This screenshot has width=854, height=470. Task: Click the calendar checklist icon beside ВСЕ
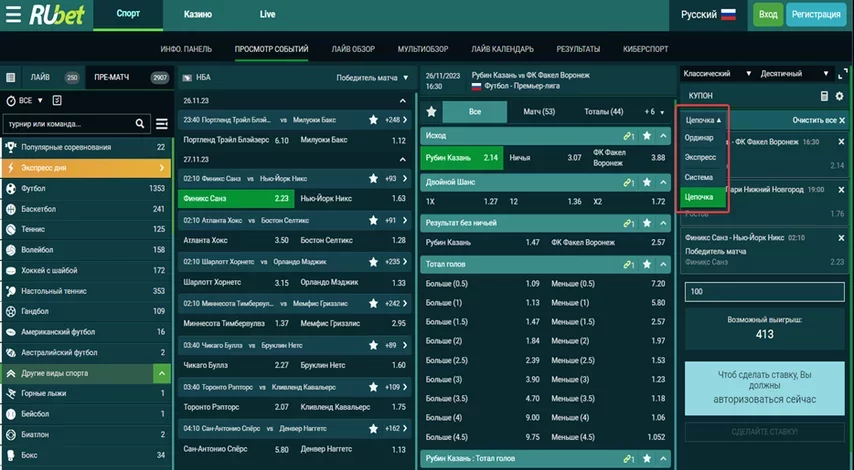click(57, 101)
